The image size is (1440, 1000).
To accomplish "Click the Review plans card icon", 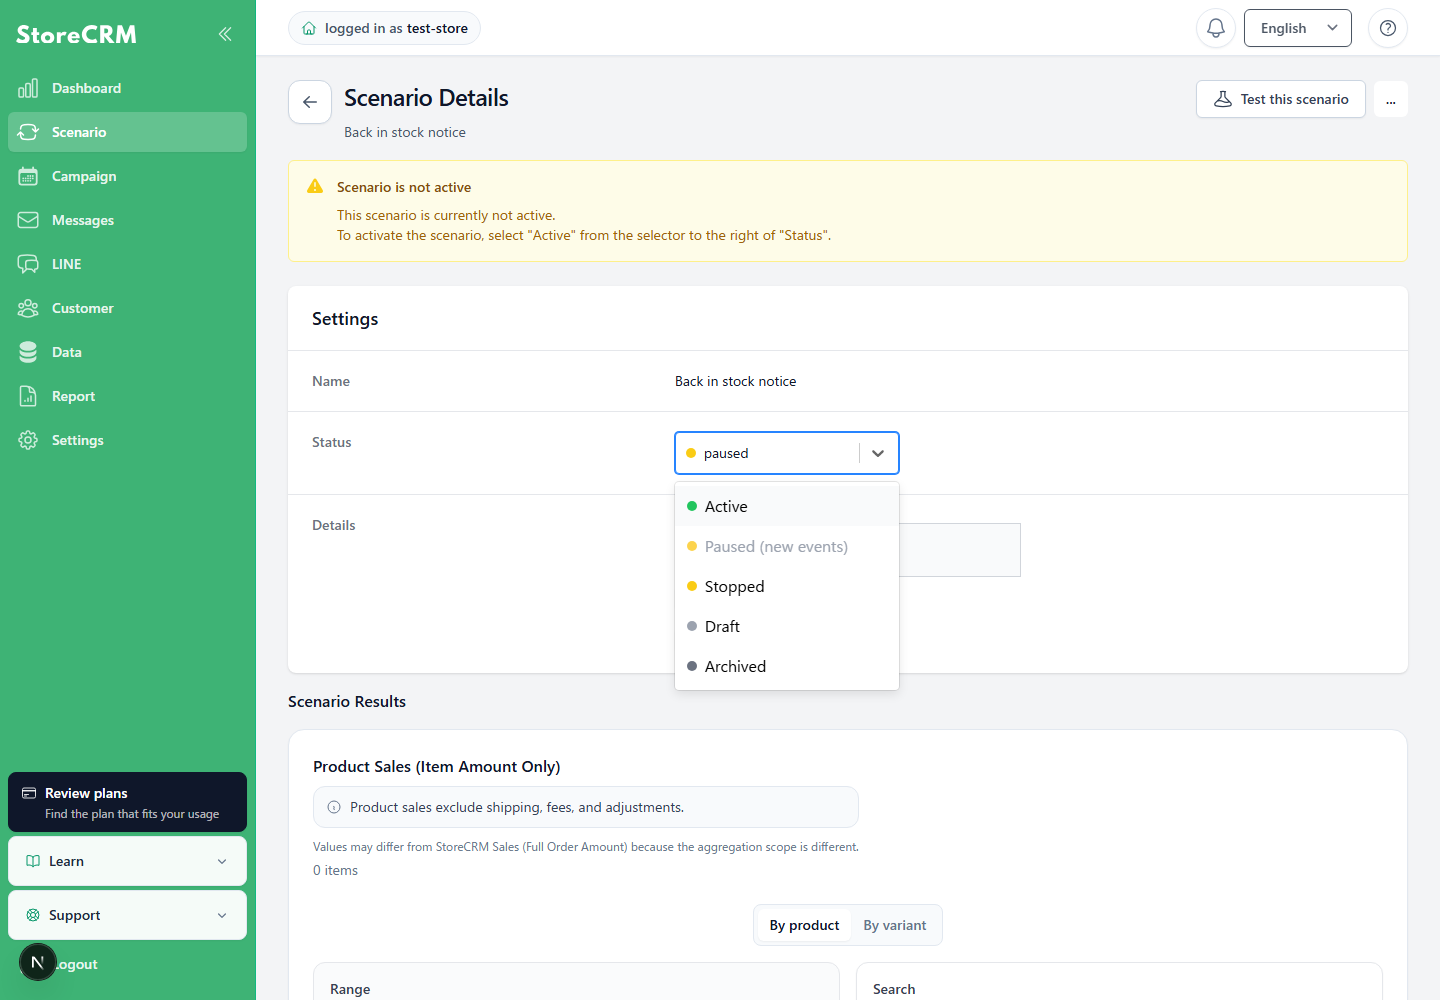I will tap(29, 793).
